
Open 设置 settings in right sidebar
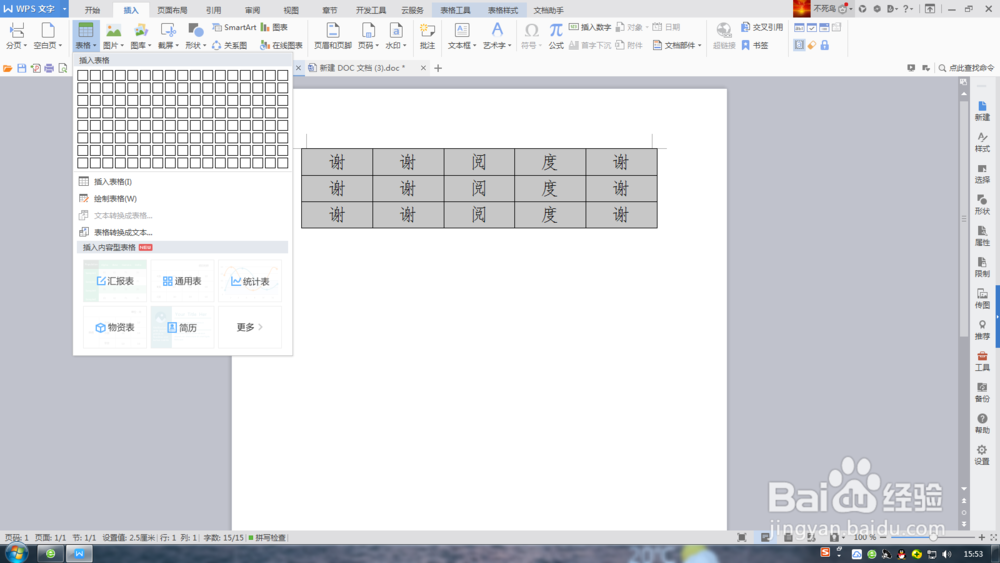pos(982,455)
